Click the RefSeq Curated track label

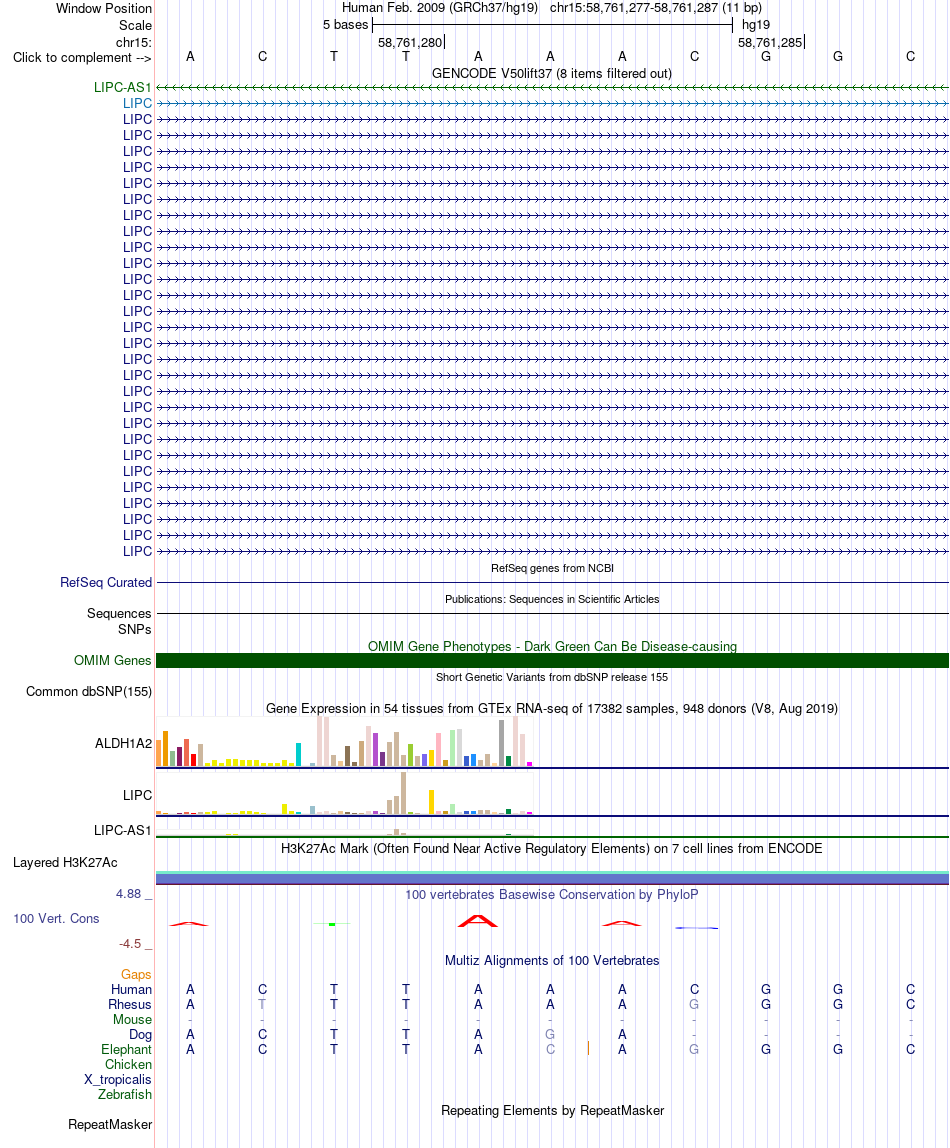coord(106,582)
